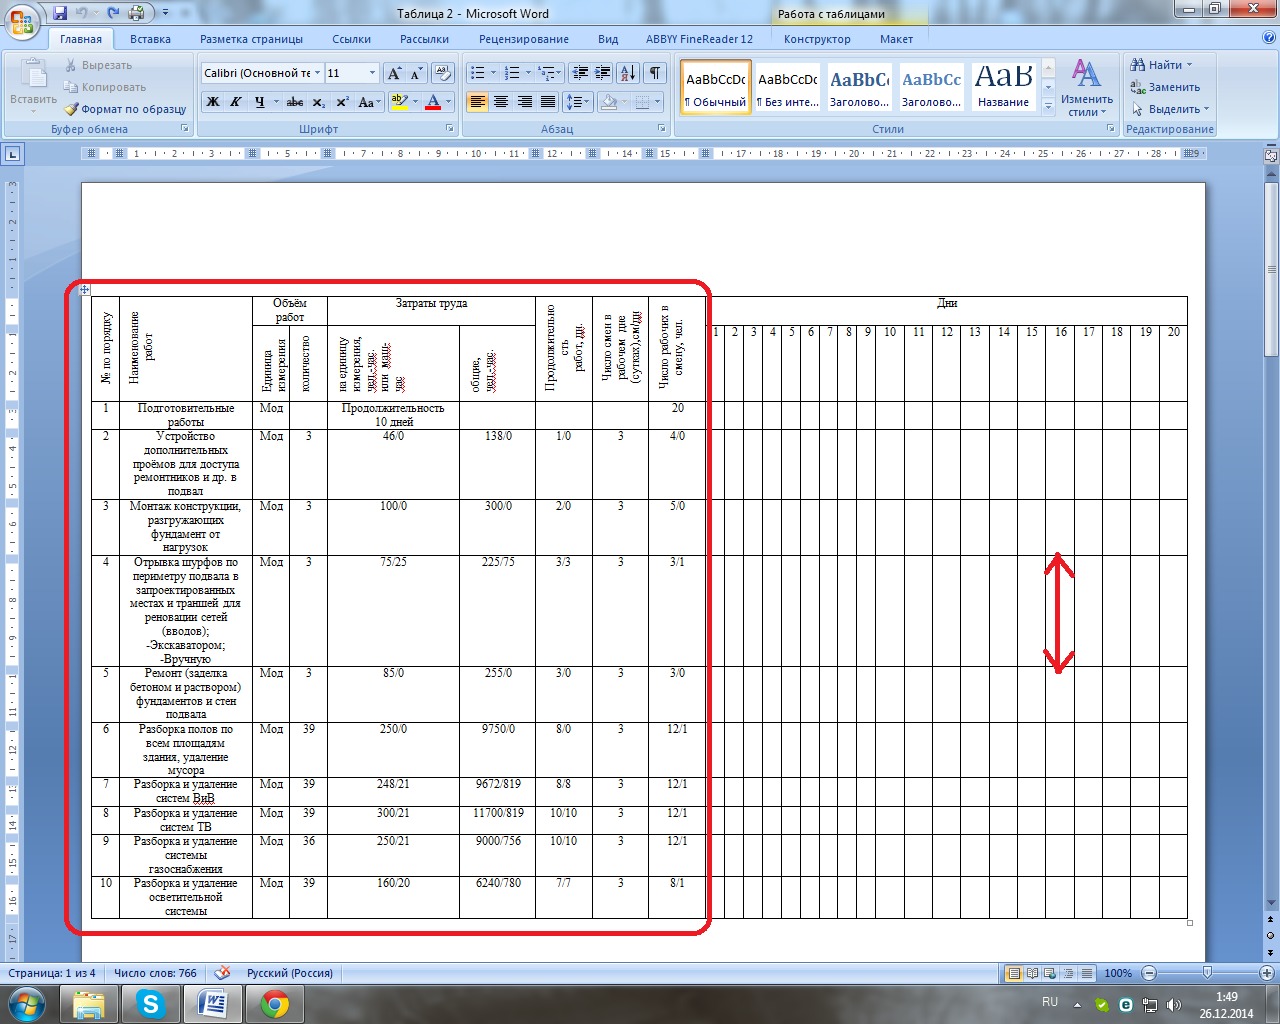Toggle italic formatting (К)
The image size is (1280, 1024).
click(236, 102)
